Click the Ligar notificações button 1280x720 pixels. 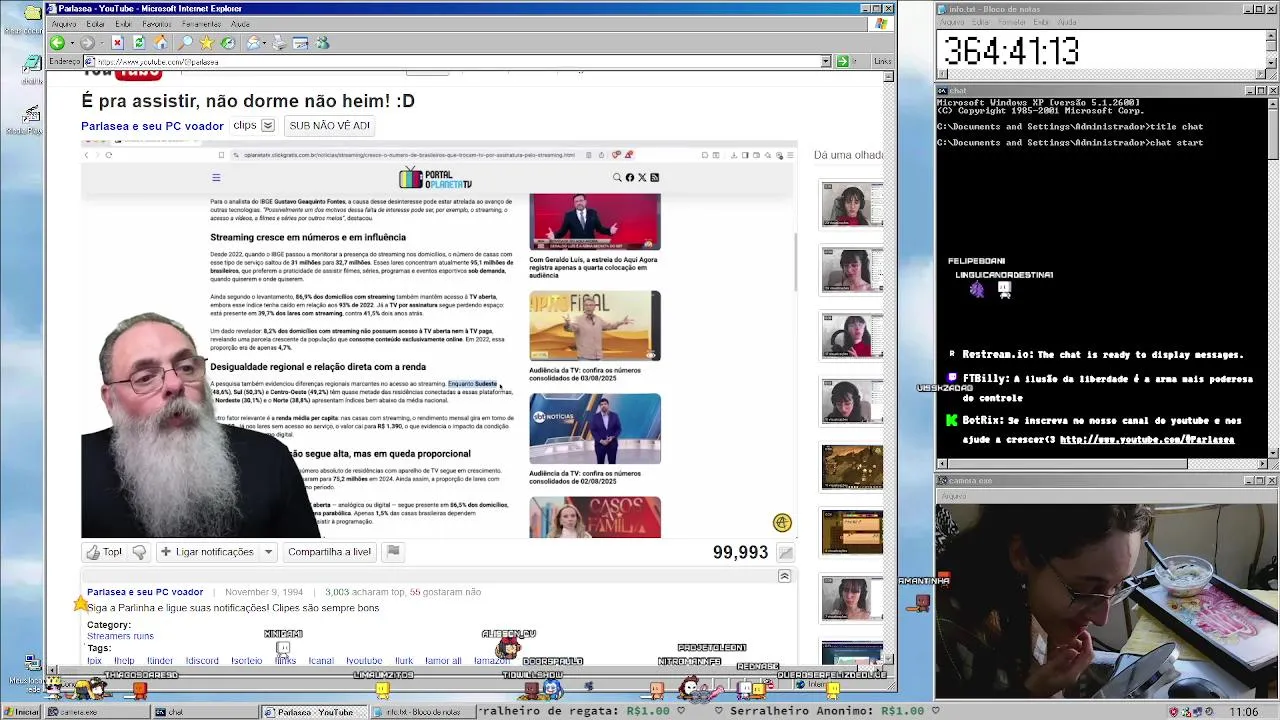[x=207, y=552]
